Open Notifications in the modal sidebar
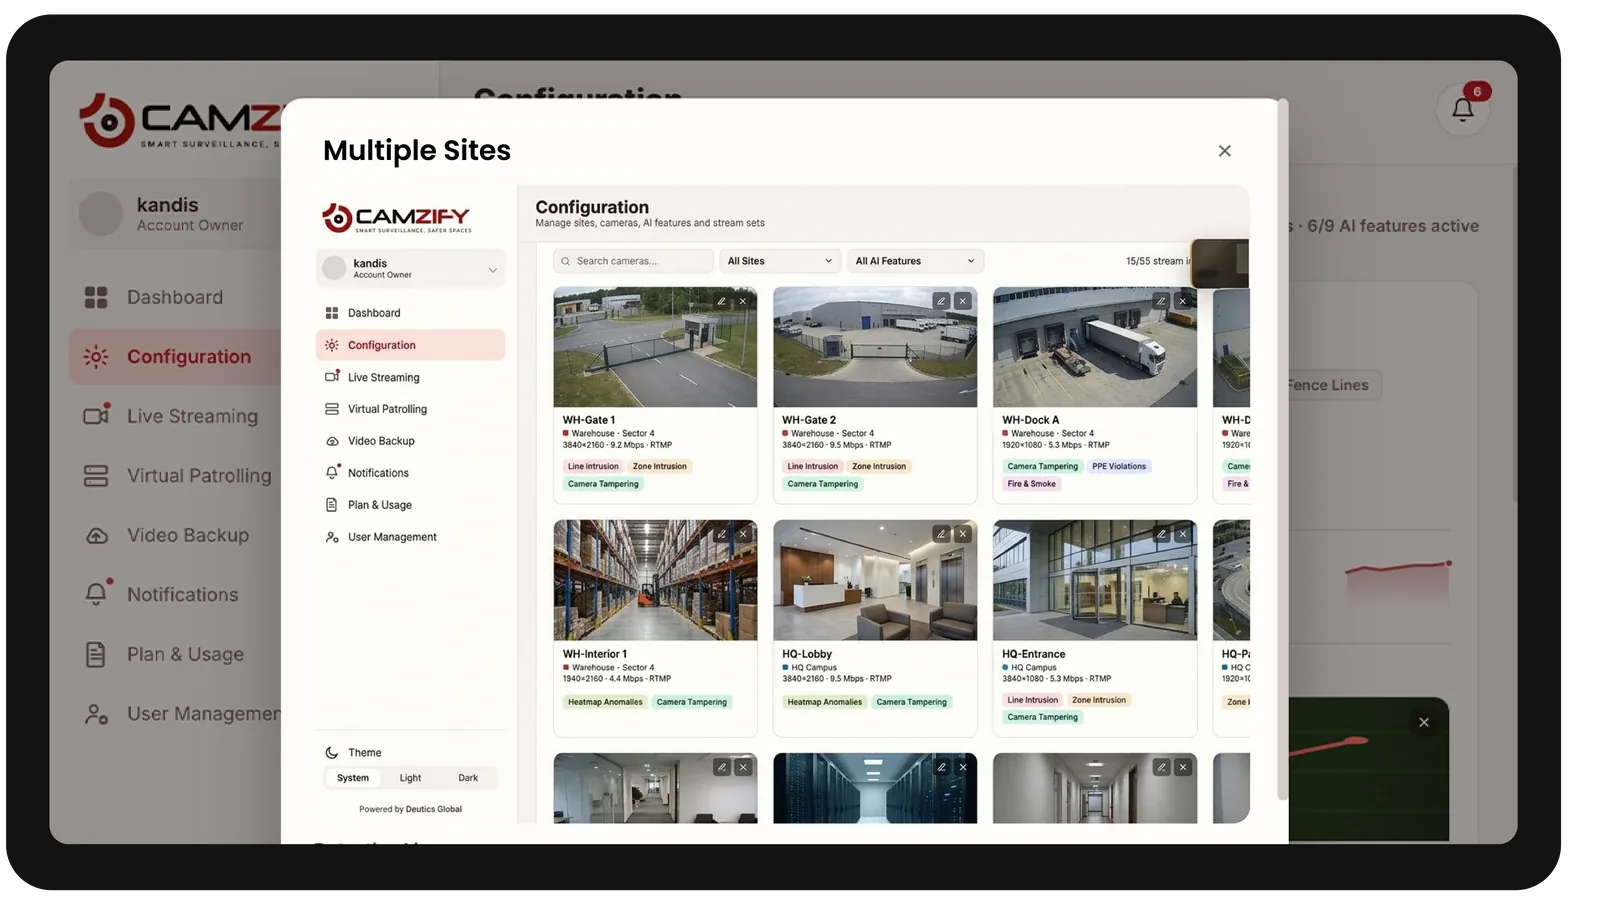Viewport: 1600px width, 900px height. tap(411, 473)
